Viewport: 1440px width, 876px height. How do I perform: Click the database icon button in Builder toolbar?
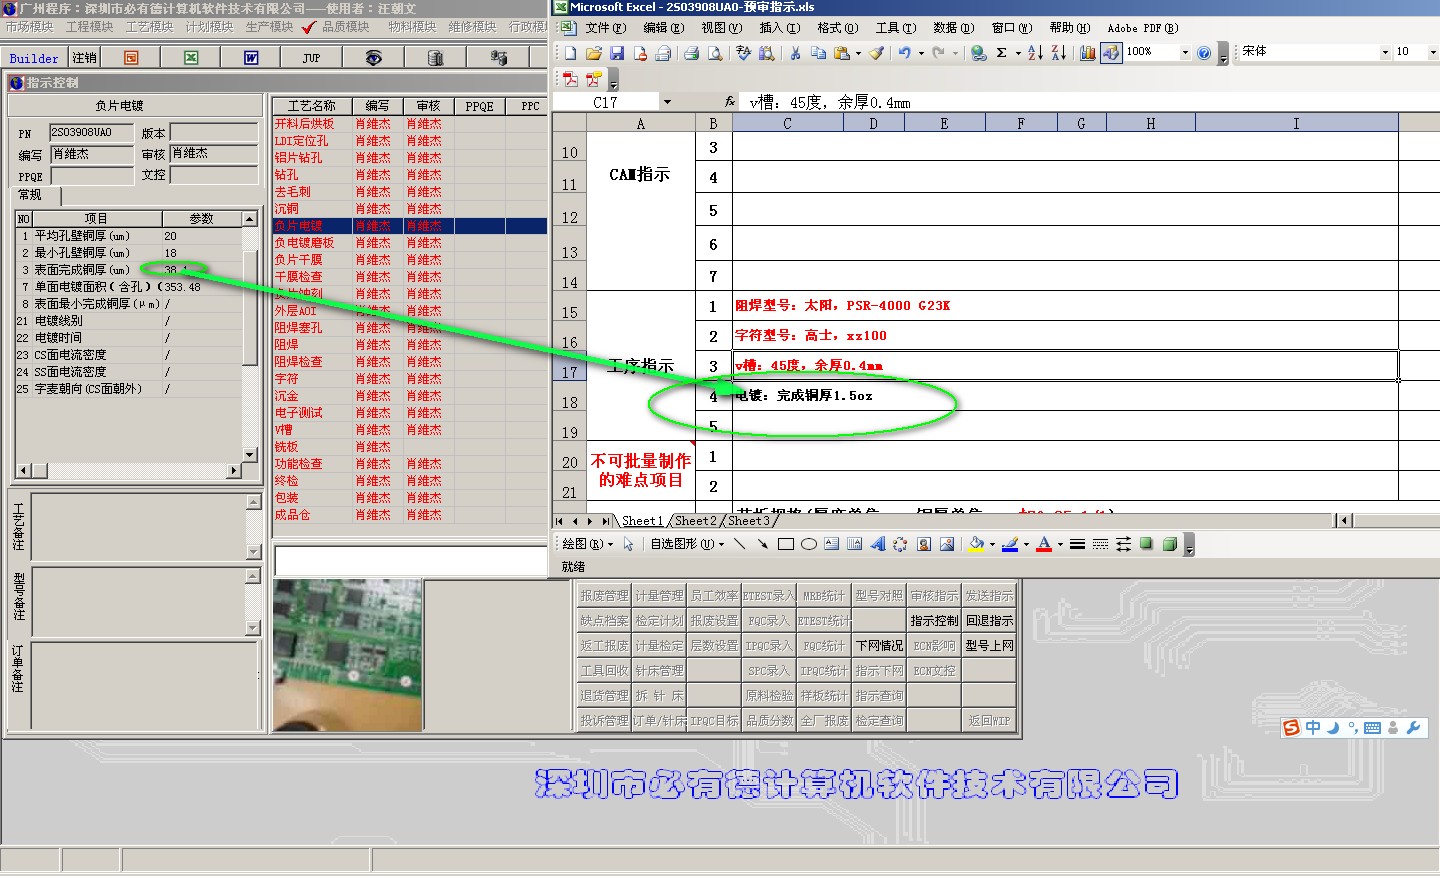435,58
